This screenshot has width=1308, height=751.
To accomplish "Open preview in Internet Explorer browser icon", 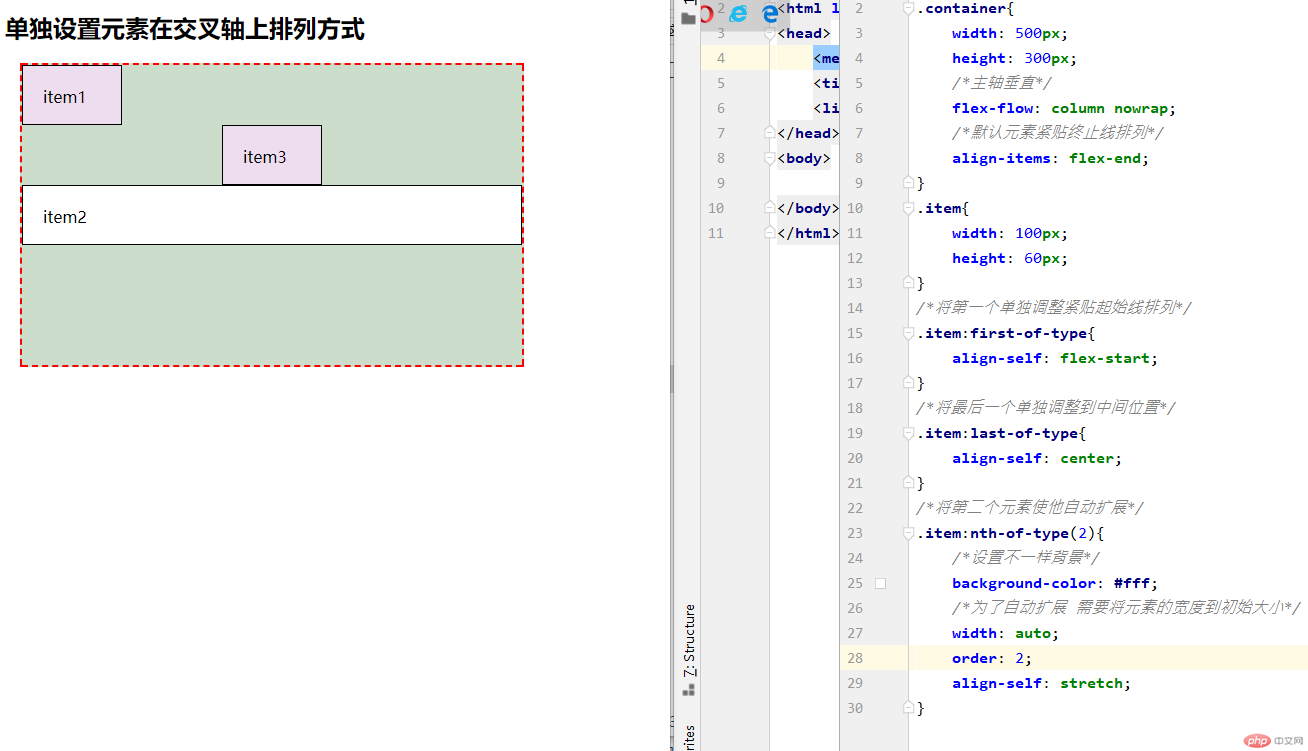I will click(739, 14).
